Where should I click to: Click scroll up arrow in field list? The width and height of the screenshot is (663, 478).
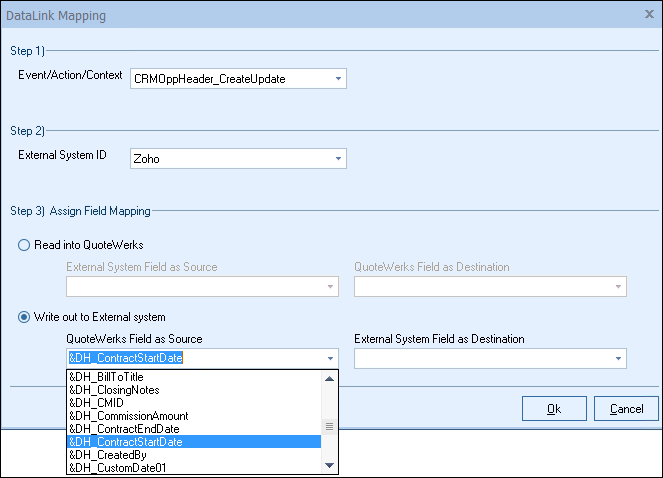[329, 378]
